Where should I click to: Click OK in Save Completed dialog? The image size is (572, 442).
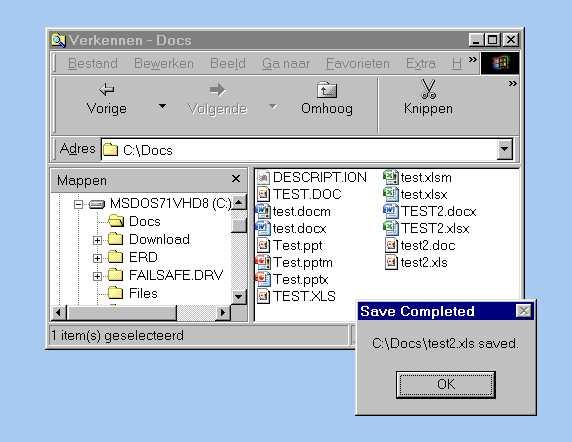(x=445, y=385)
